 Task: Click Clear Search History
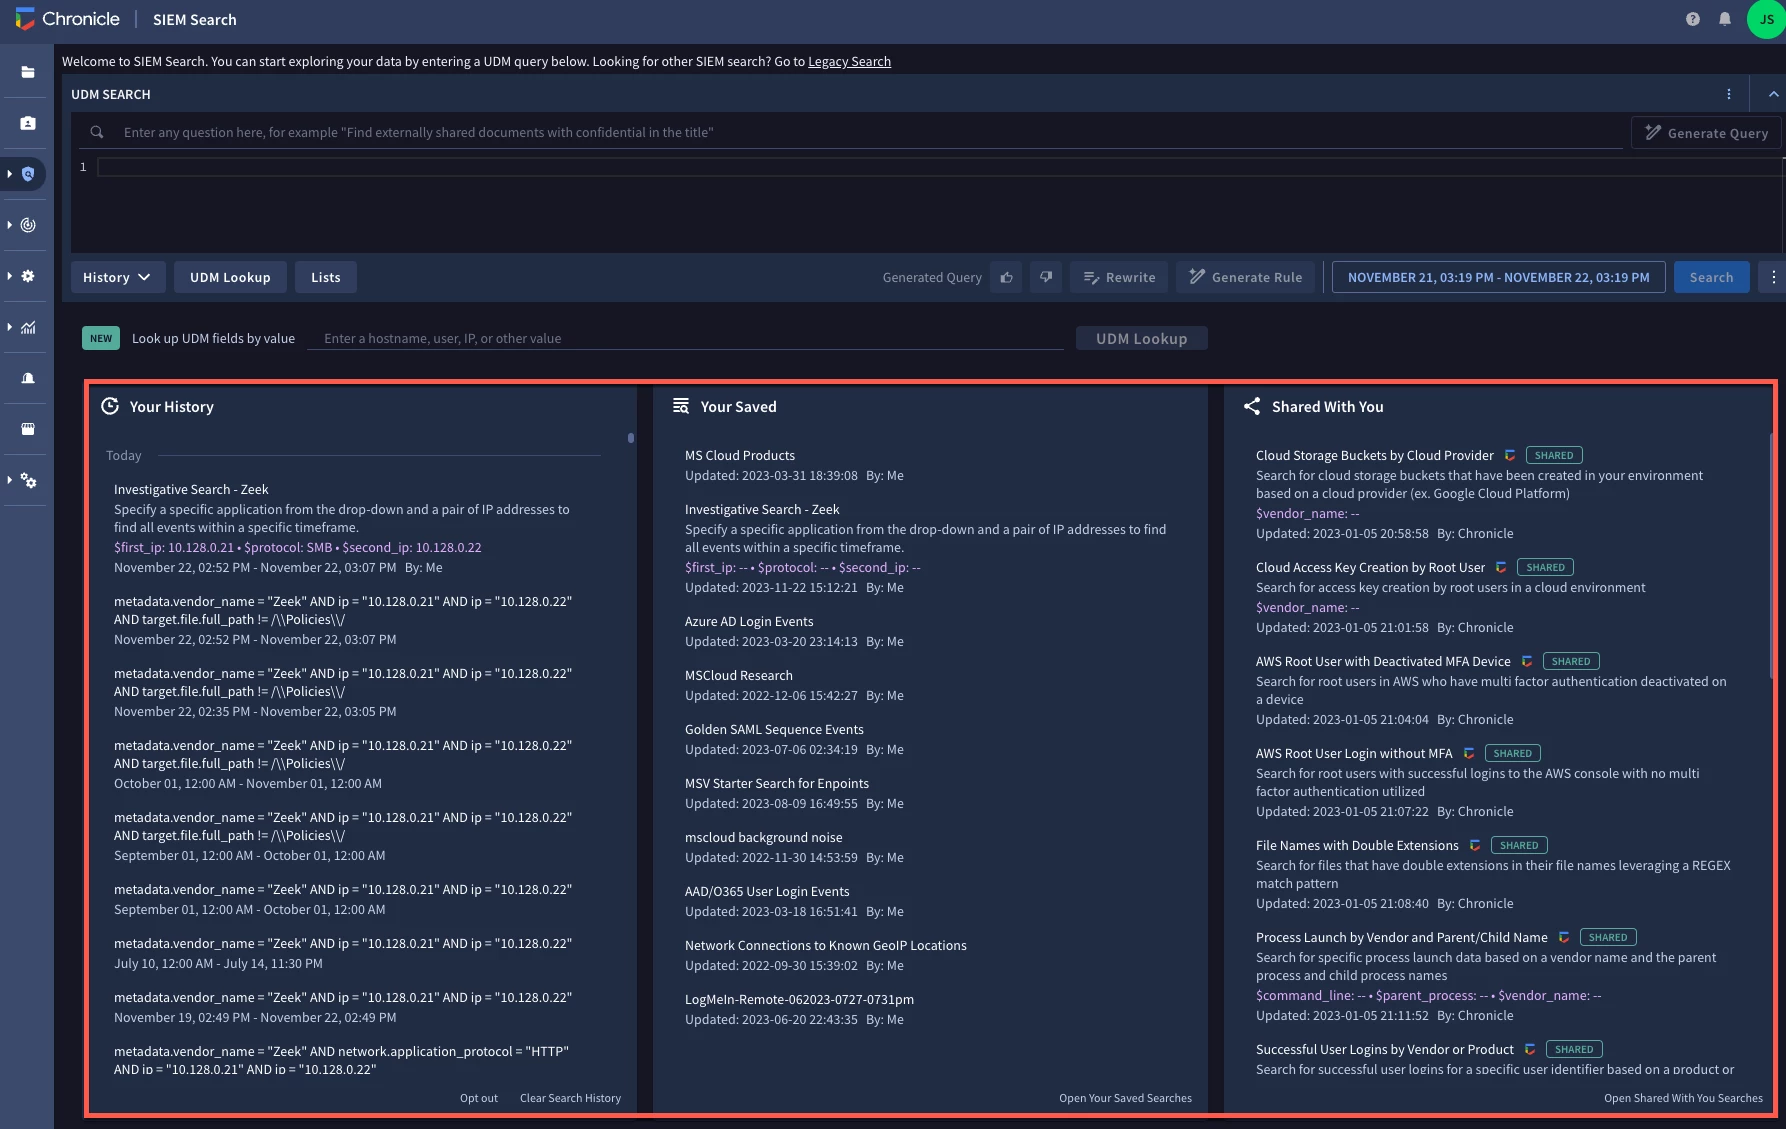point(570,1098)
